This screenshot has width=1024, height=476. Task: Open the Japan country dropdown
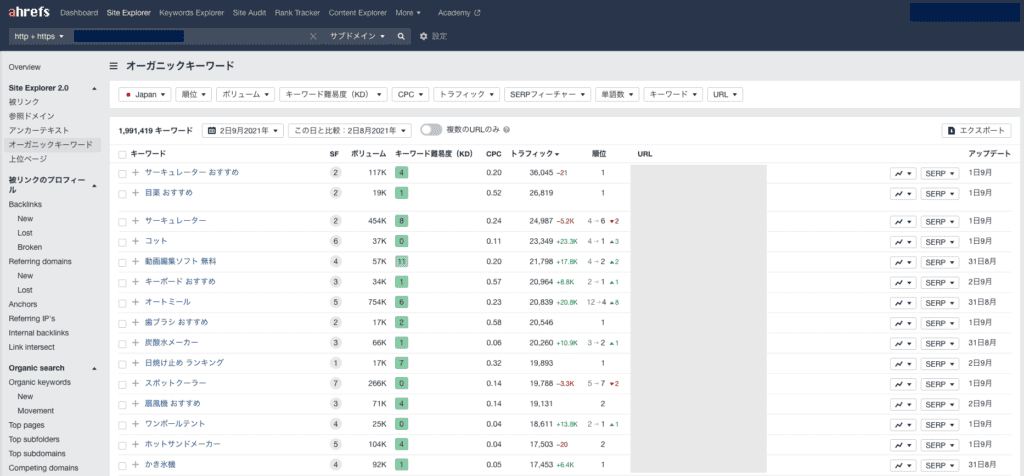[x=144, y=95]
